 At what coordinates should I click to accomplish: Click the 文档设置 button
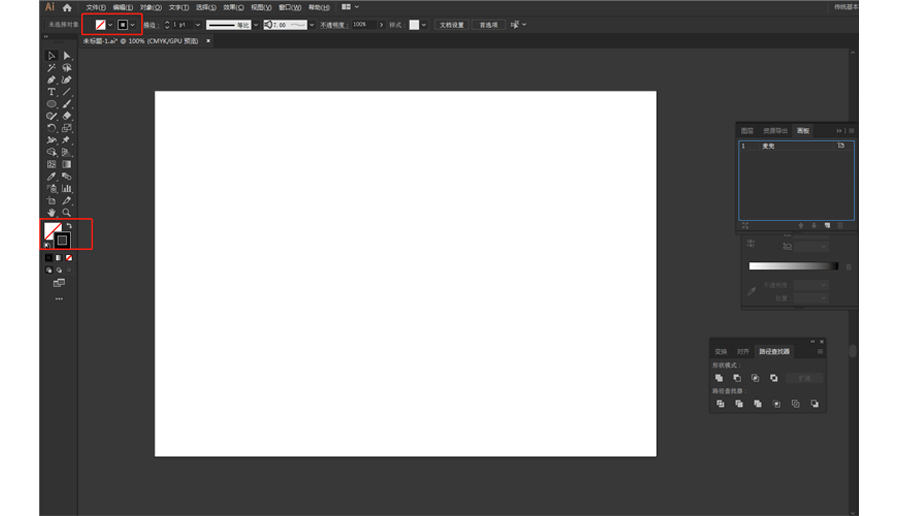452,25
